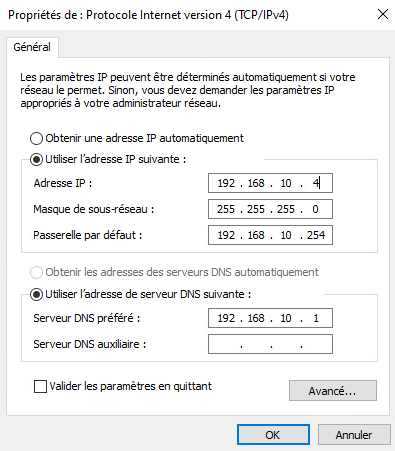395x451 pixels.
Task: Click the 254 octet of the gateway
Action: point(316,235)
